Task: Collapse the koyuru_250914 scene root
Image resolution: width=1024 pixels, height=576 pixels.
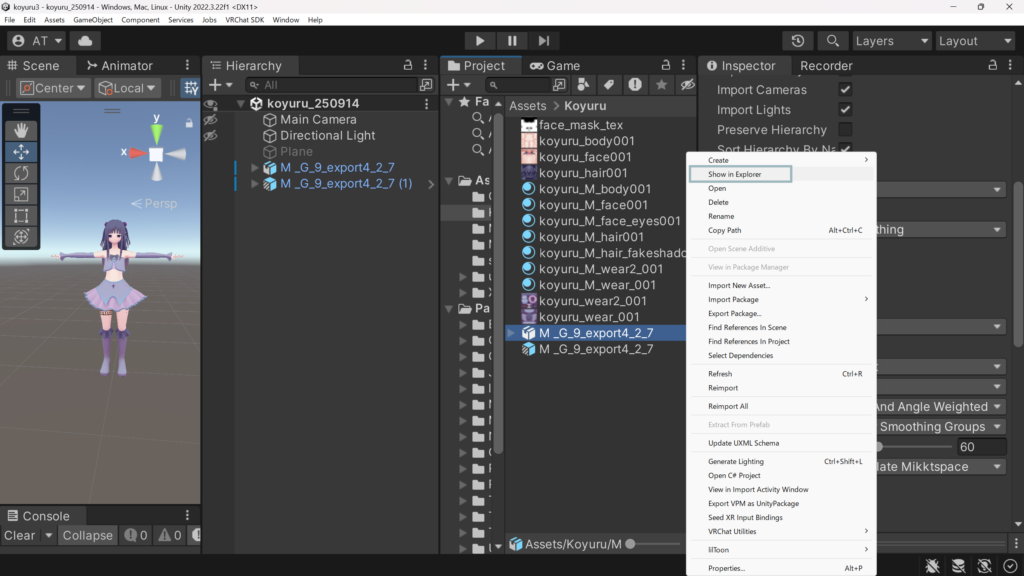Action: 241,103
